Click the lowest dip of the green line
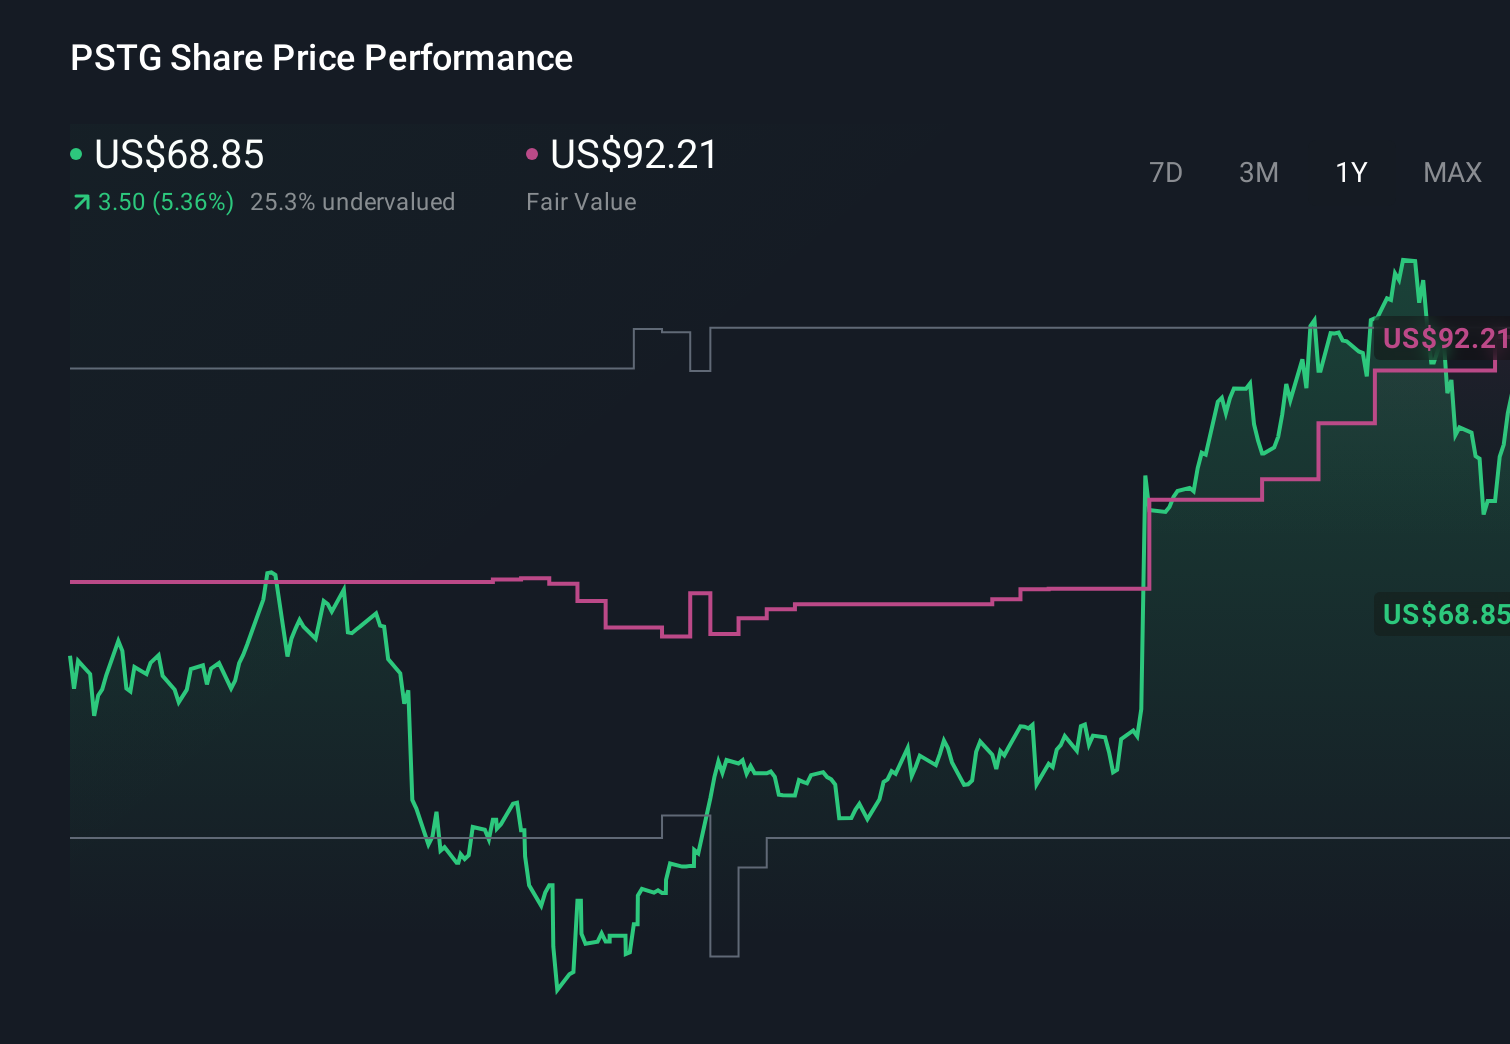This screenshot has width=1510, height=1044. click(x=557, y=990)
